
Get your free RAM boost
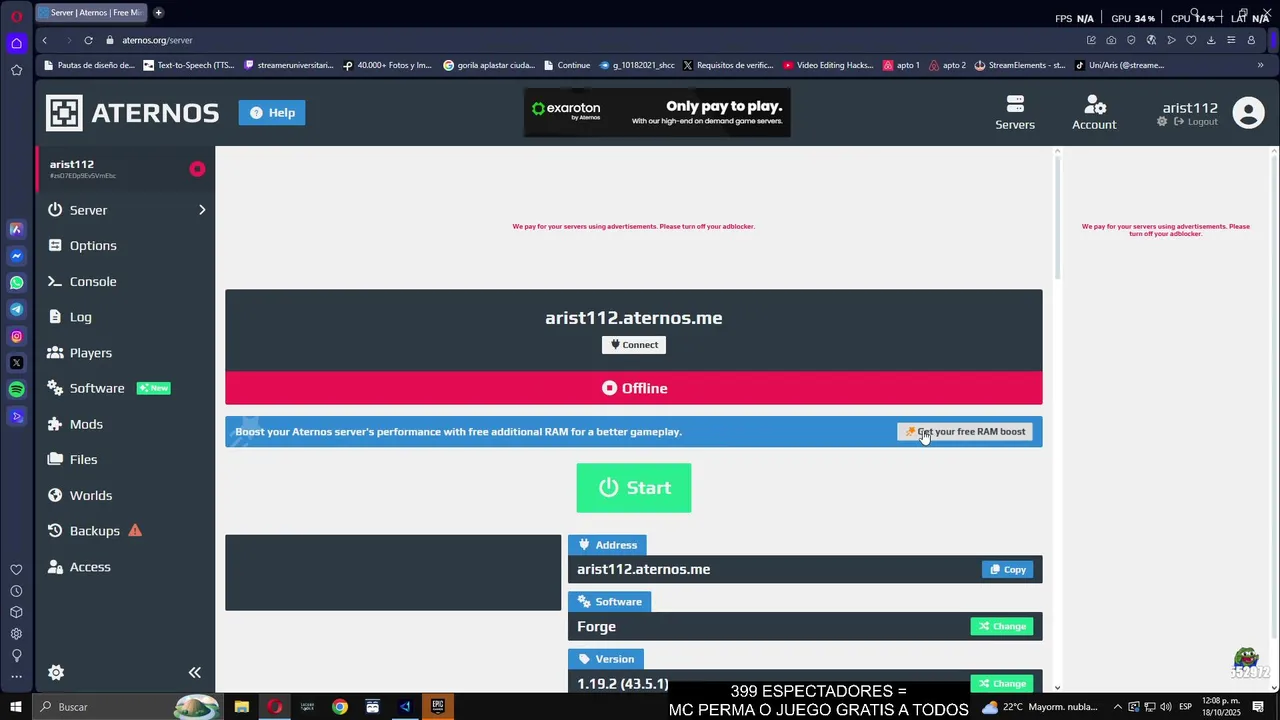point(965,432)
